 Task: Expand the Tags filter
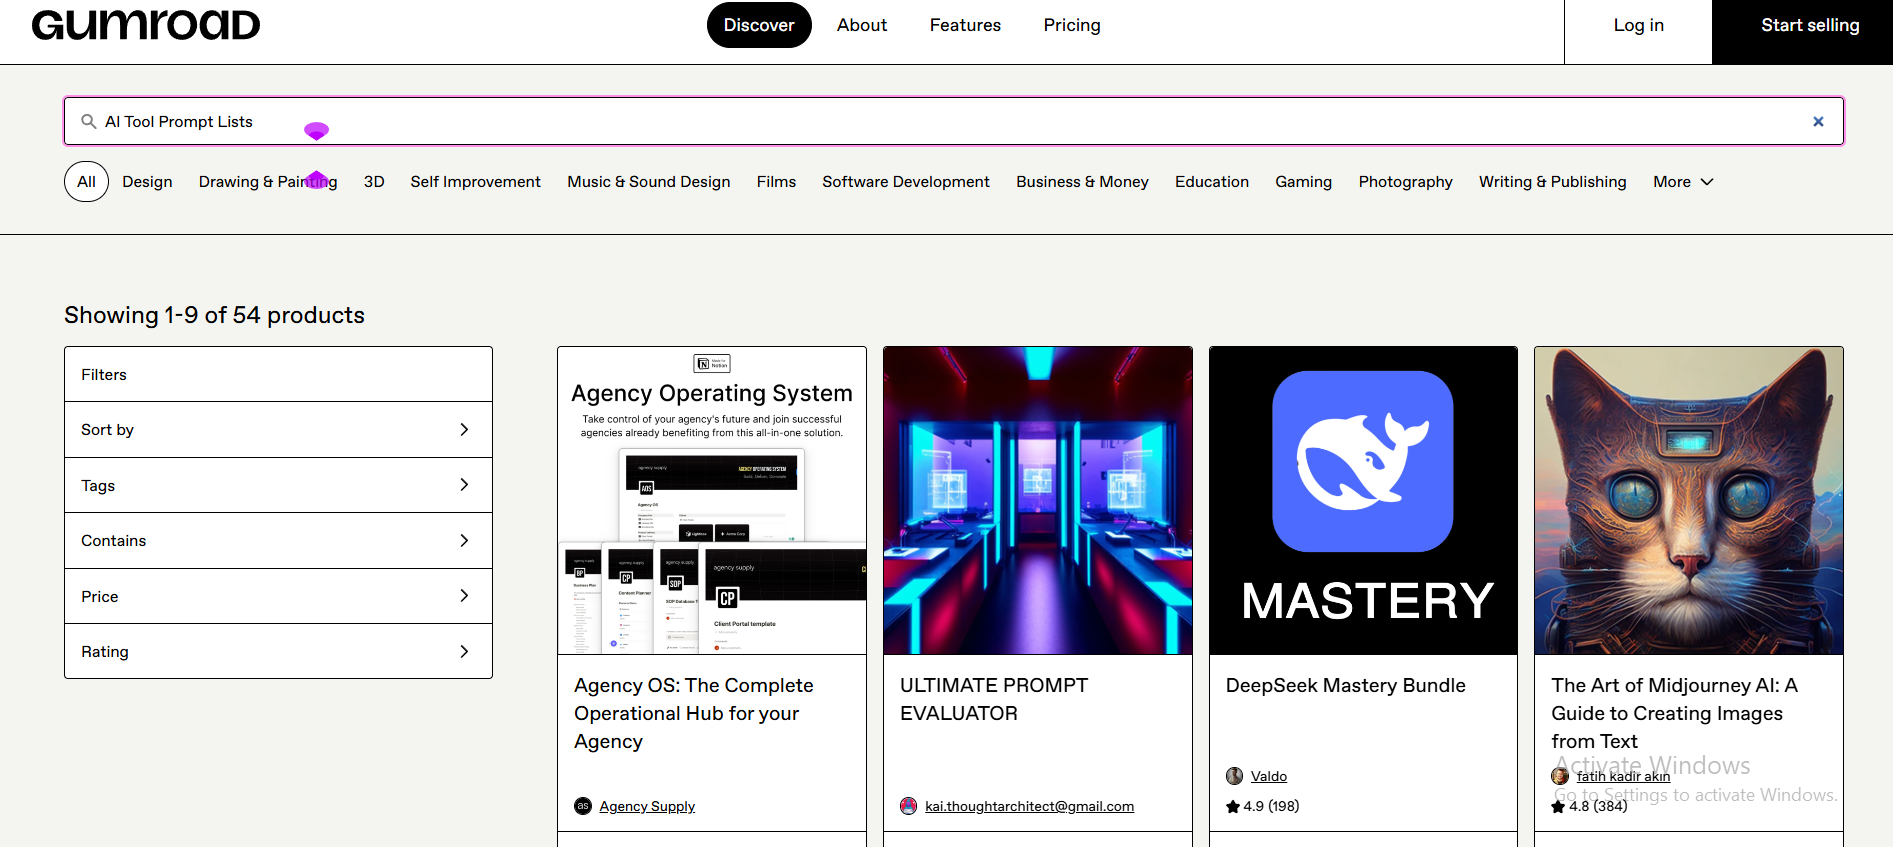click(x=278, y=485)
